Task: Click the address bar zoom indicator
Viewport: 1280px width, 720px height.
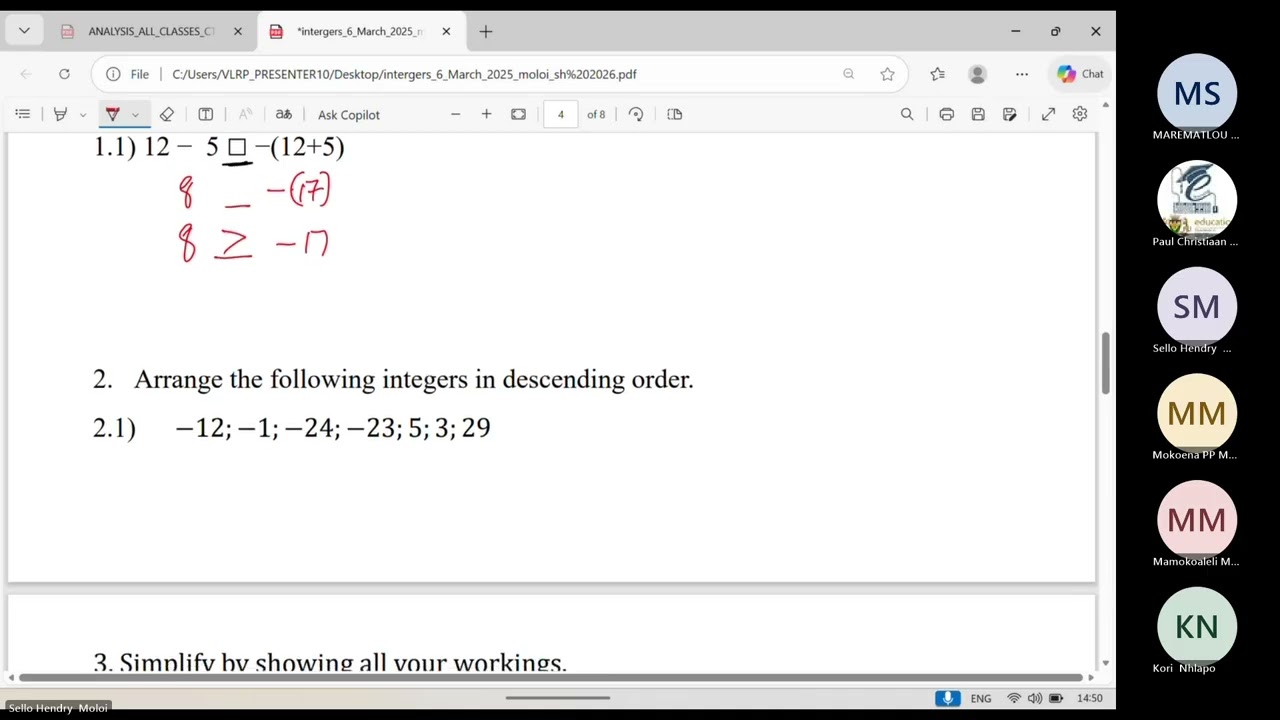Action: click(x=848, y=74)
